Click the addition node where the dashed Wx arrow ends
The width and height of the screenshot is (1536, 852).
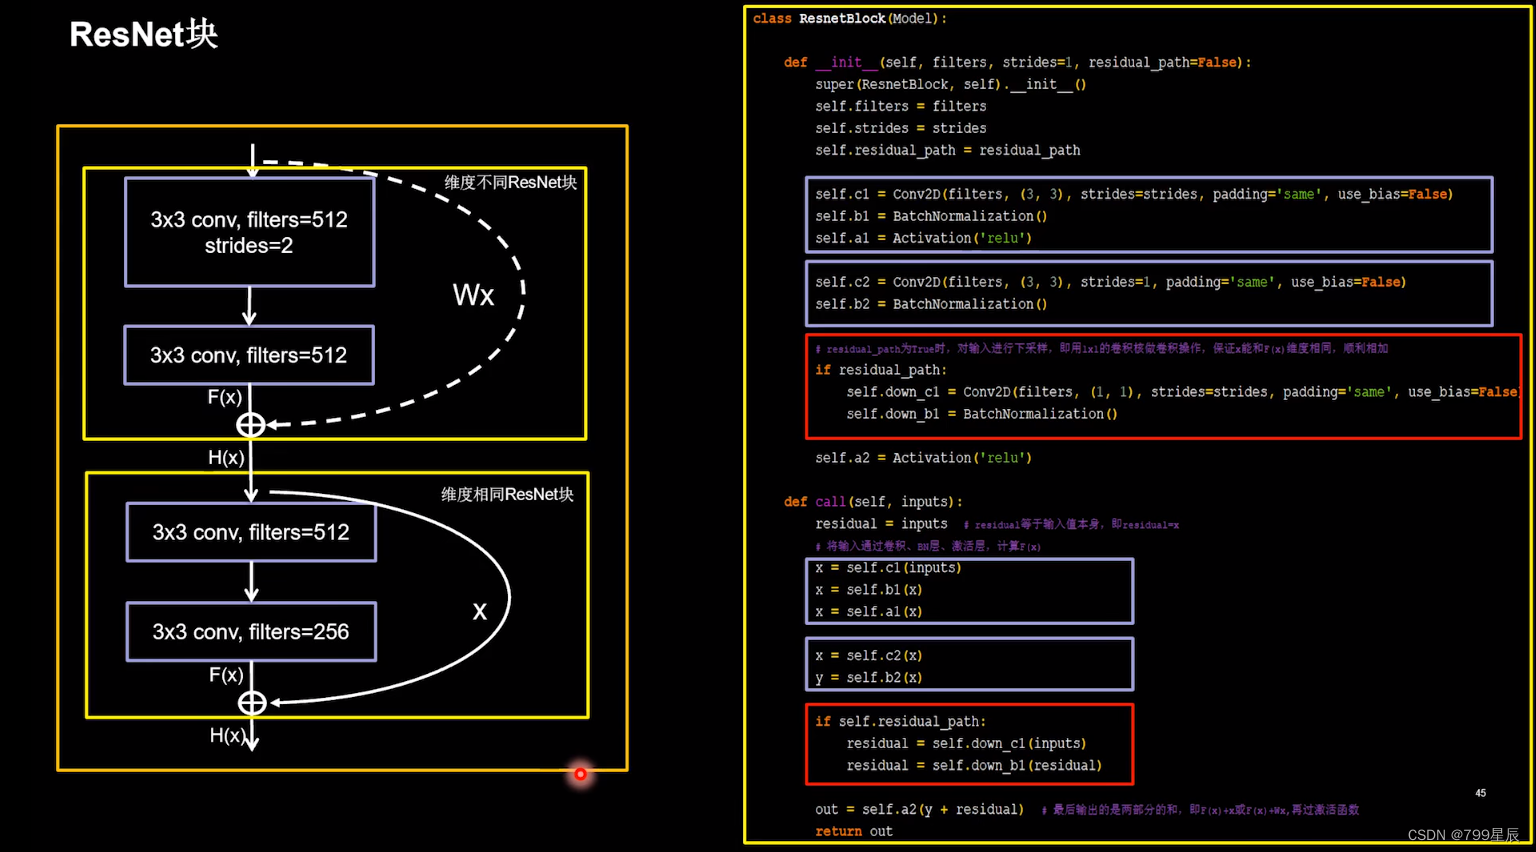[x=250, y=425]
